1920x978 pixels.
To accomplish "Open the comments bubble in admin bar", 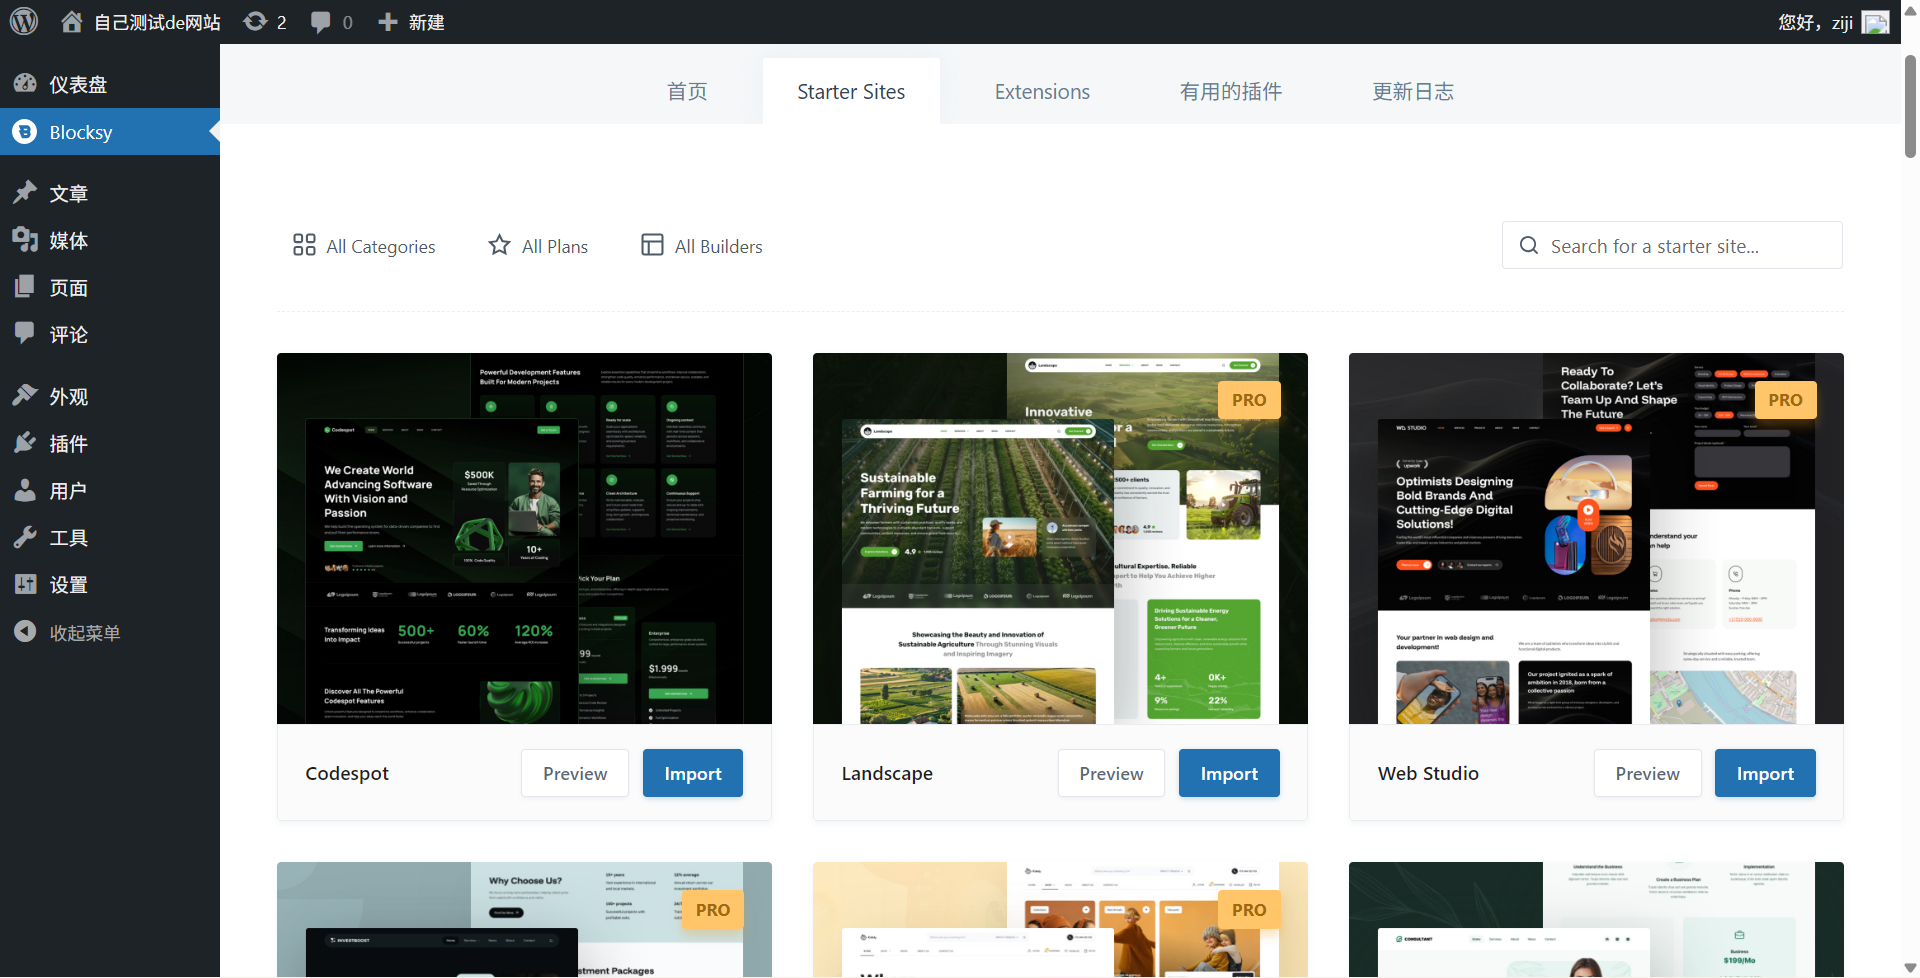I will 320,22.
